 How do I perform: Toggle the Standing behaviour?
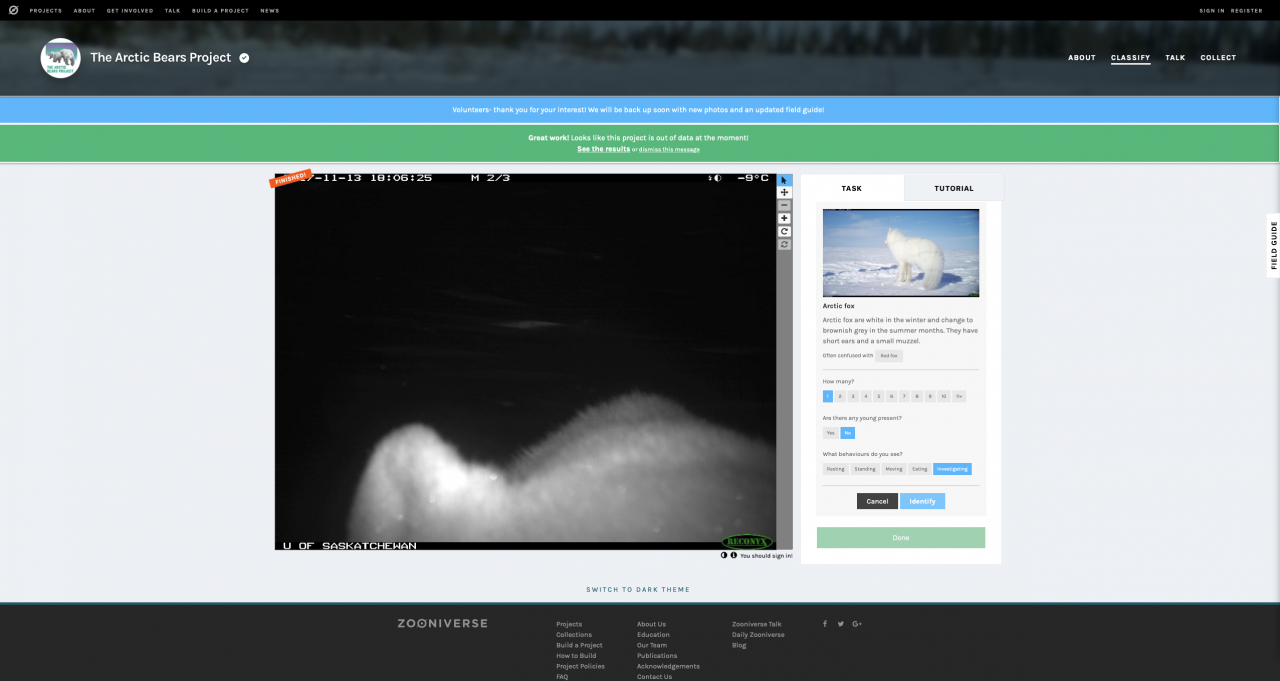[x=865, y=469]
